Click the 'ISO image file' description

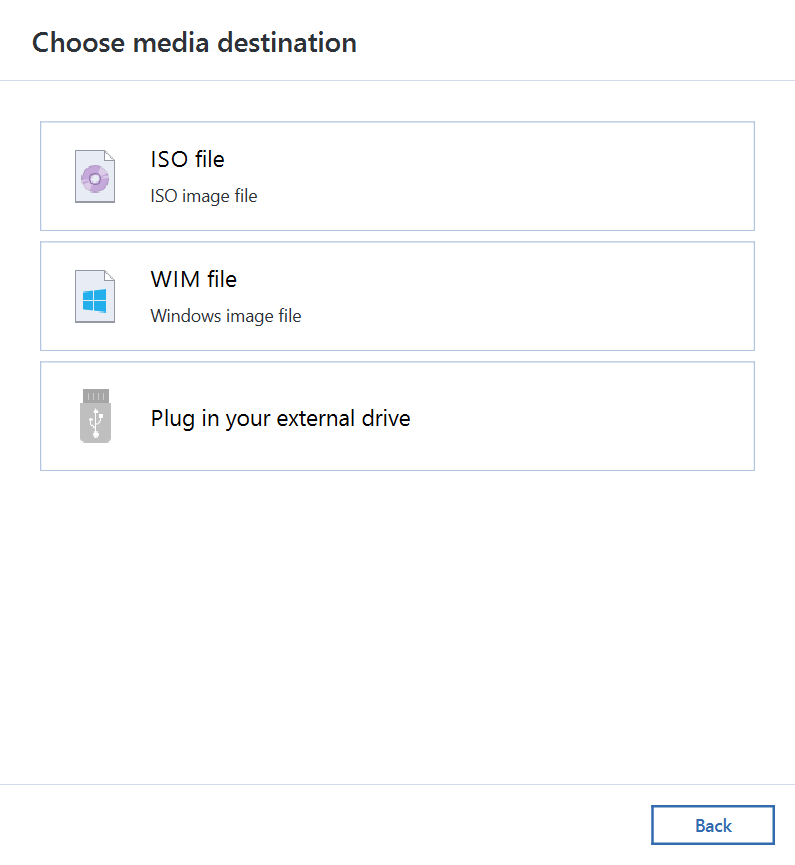(x=204, y=196)
